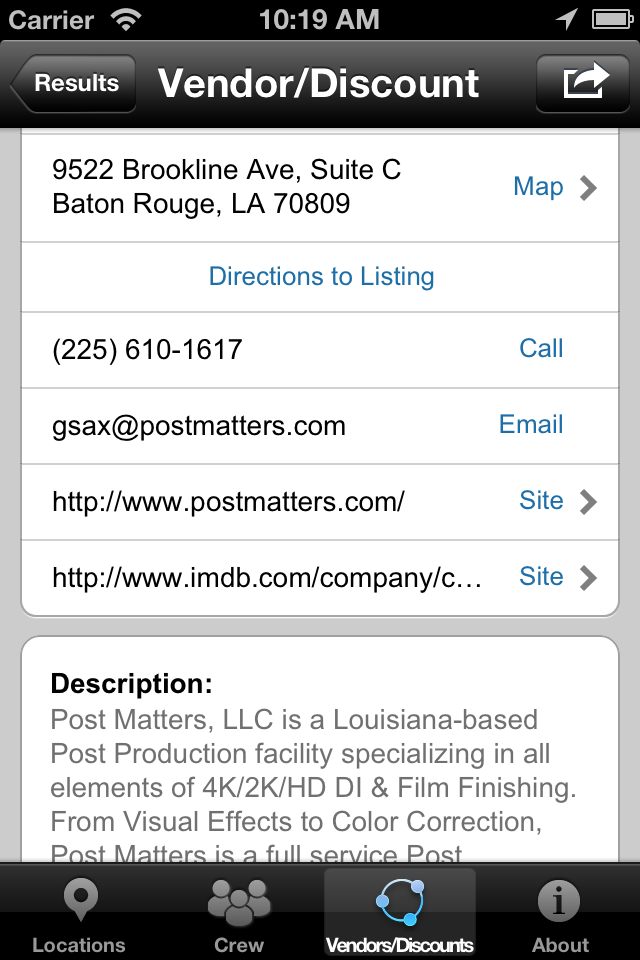The width and height of the screenshot is (640, 960).
Task: Open the Locations pin icon tab
Action: pyautogui.click(x=80, y=900)
